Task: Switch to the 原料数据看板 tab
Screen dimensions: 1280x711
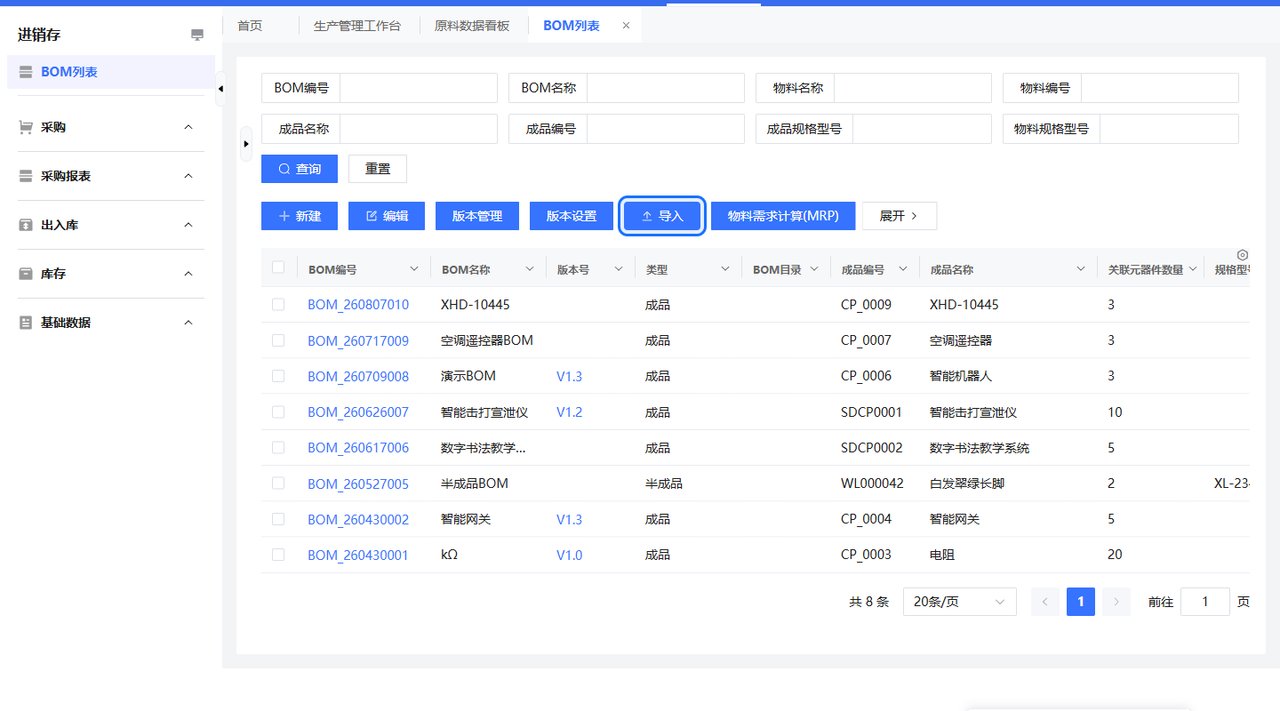Action: click(473, 26)
